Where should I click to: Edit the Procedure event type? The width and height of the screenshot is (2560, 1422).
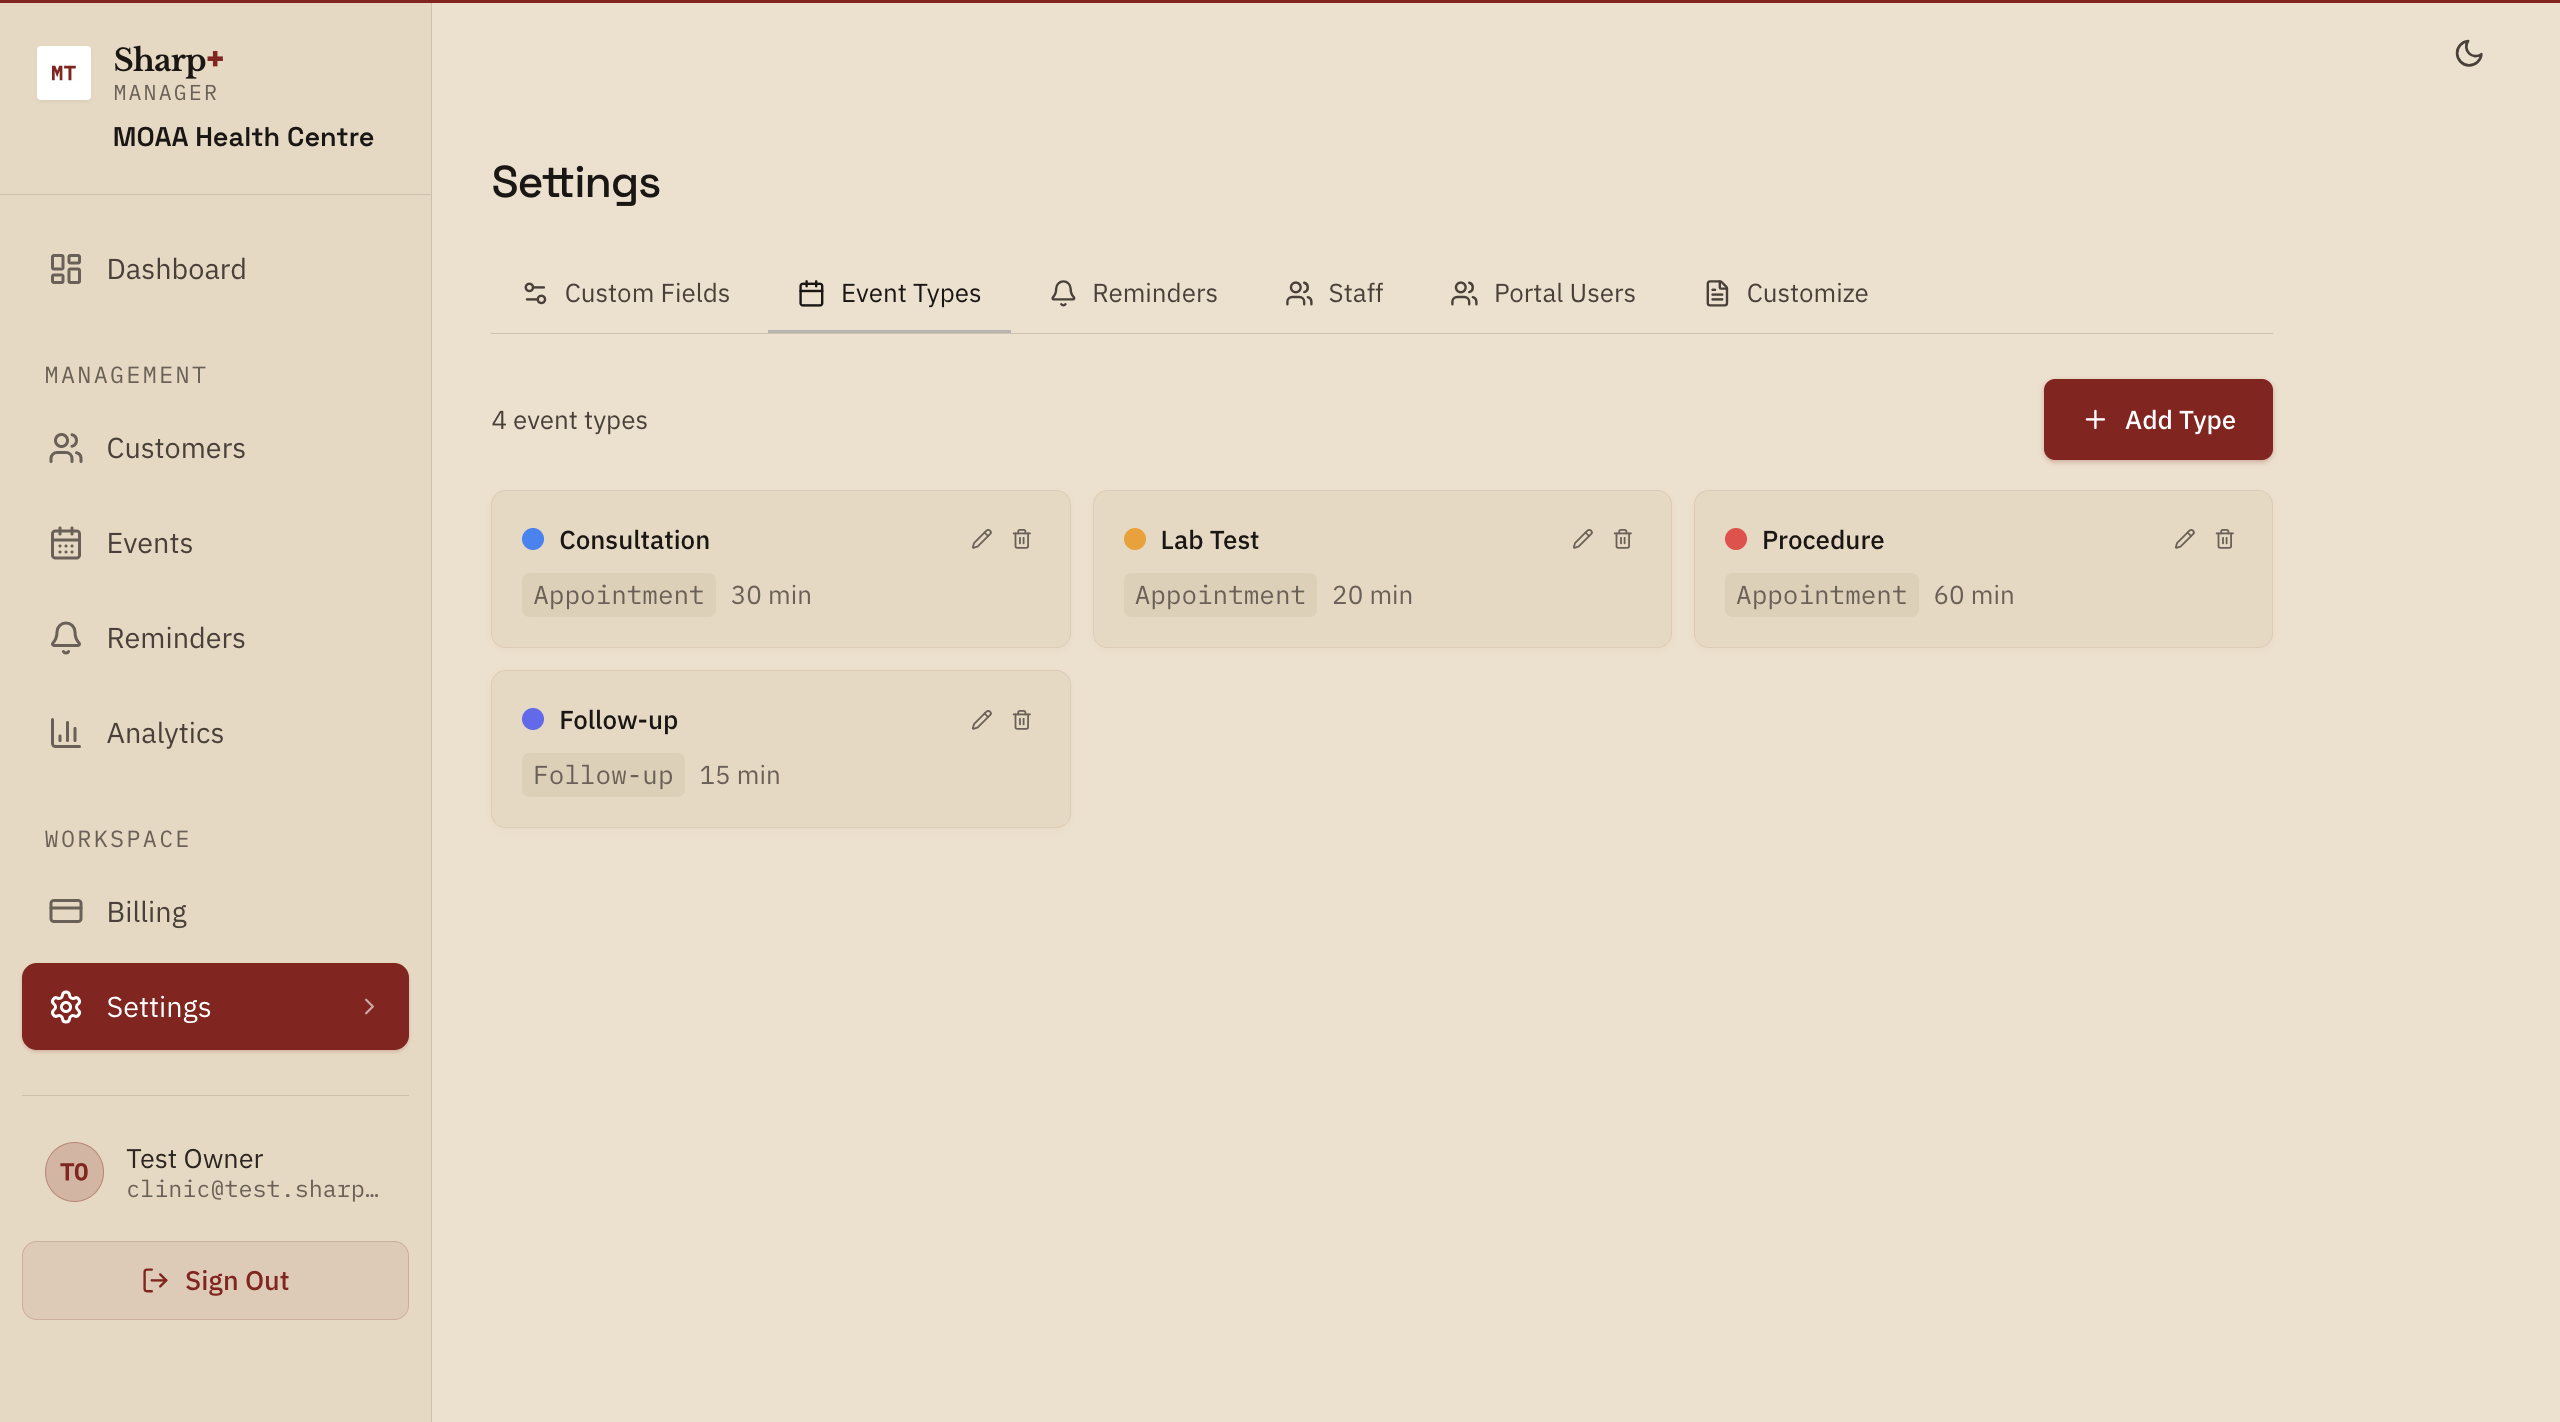pyautogui.click(x=2184, y=539)
